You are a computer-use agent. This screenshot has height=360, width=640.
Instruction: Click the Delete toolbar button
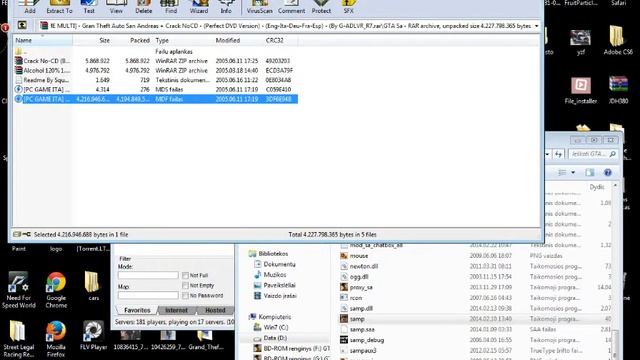click(144, 7)
